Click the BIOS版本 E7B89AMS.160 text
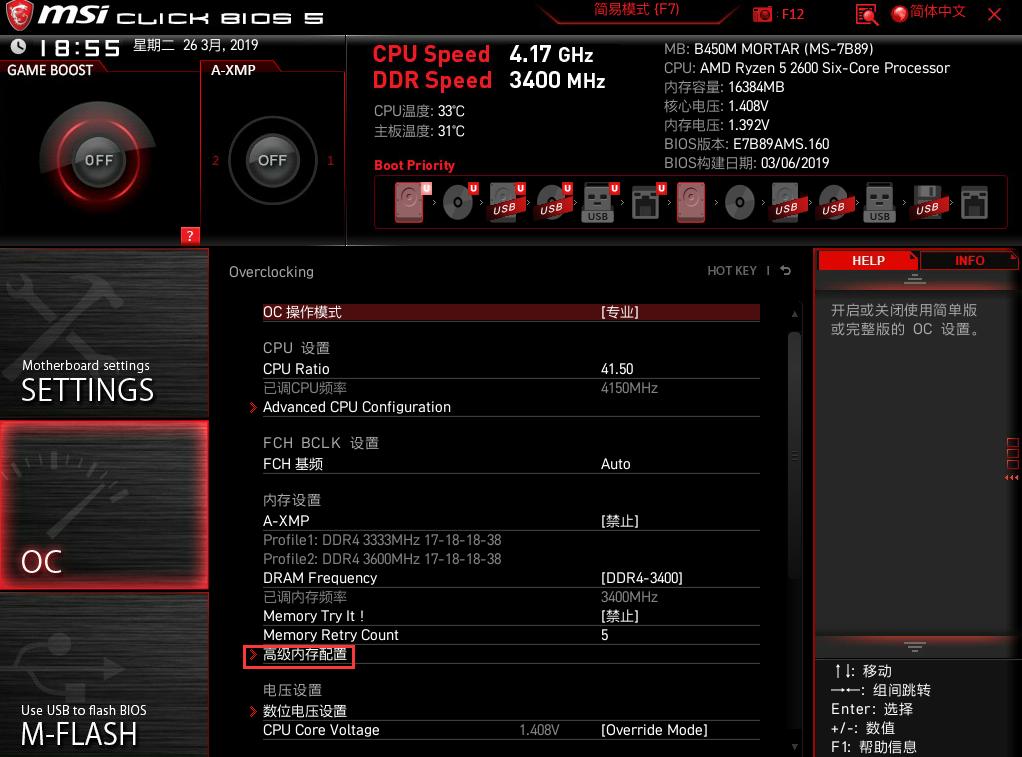1022x757 pixels. [746, 144]
